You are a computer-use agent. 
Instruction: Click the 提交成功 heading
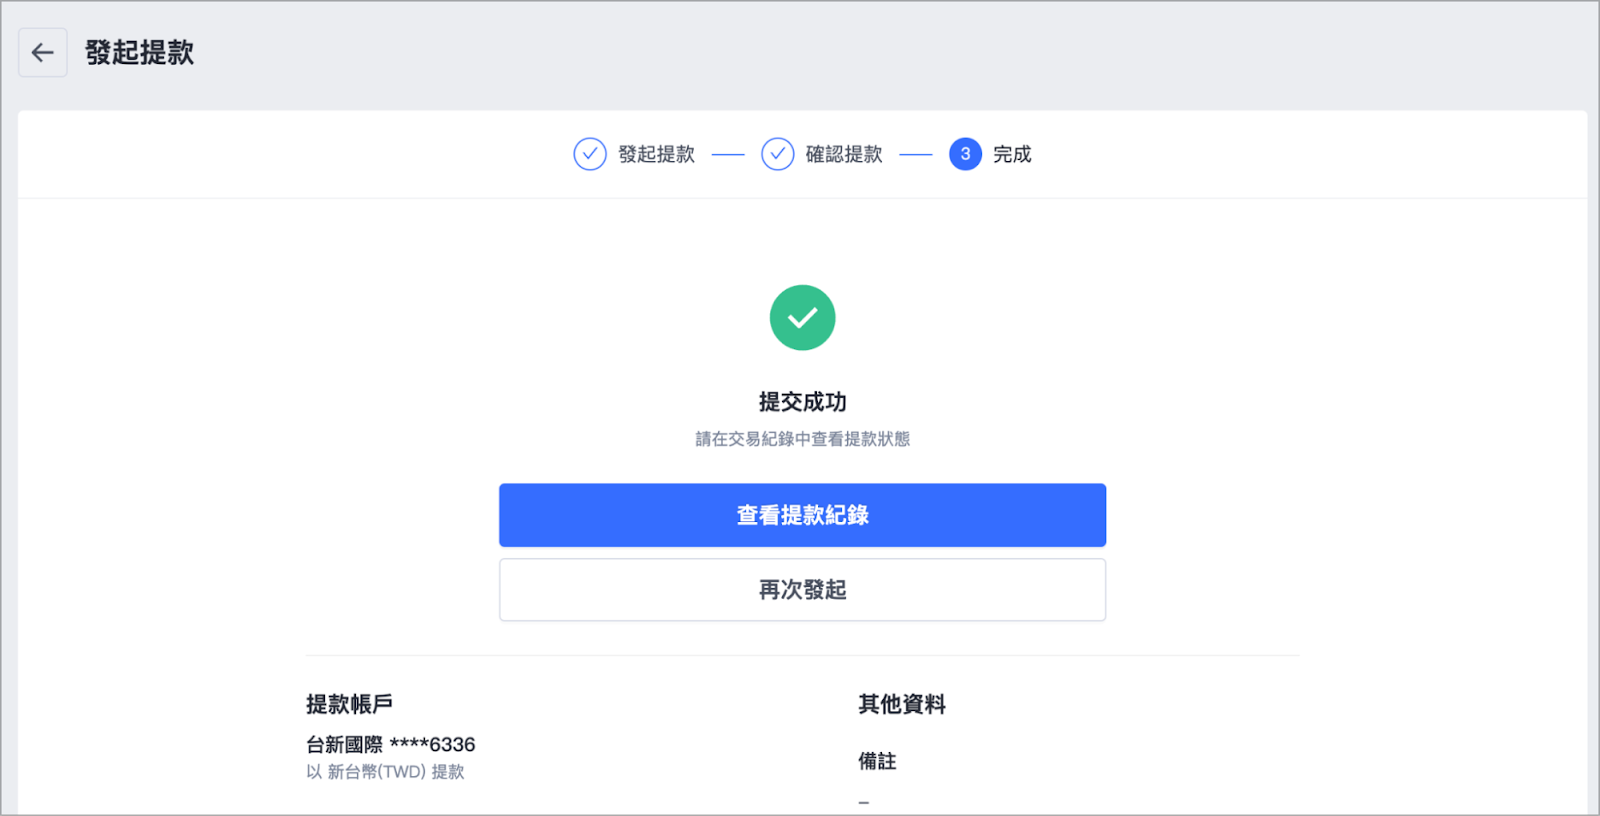(802, 402)
